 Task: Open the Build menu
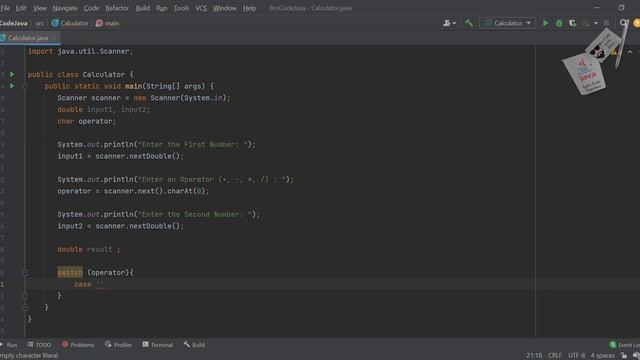coord(142,8)
